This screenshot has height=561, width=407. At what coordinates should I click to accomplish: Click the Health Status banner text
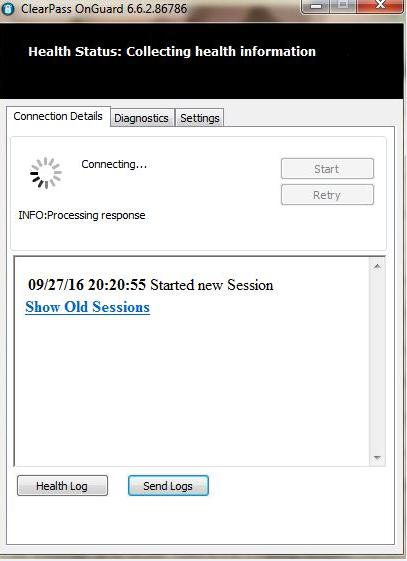(172, 52)
